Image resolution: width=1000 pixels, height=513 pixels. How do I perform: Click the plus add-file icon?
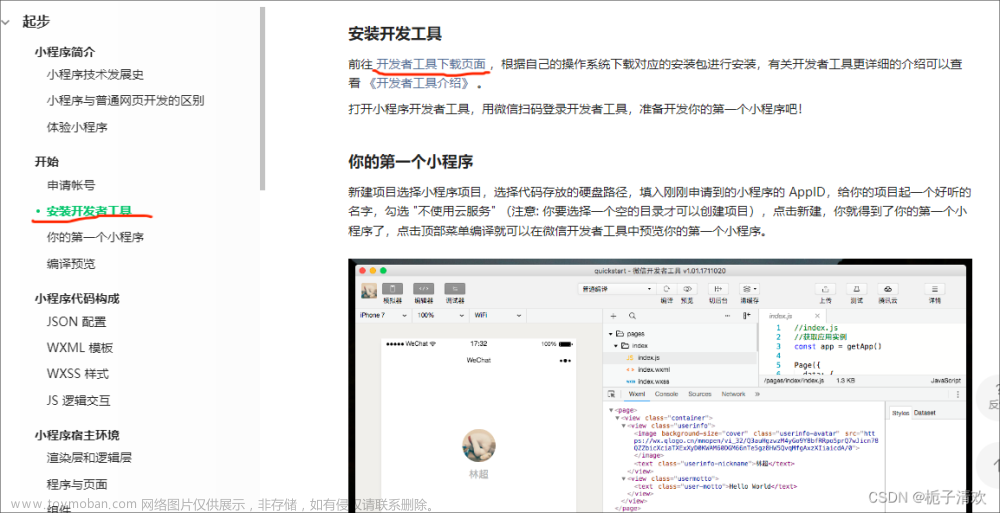[614, 315]
